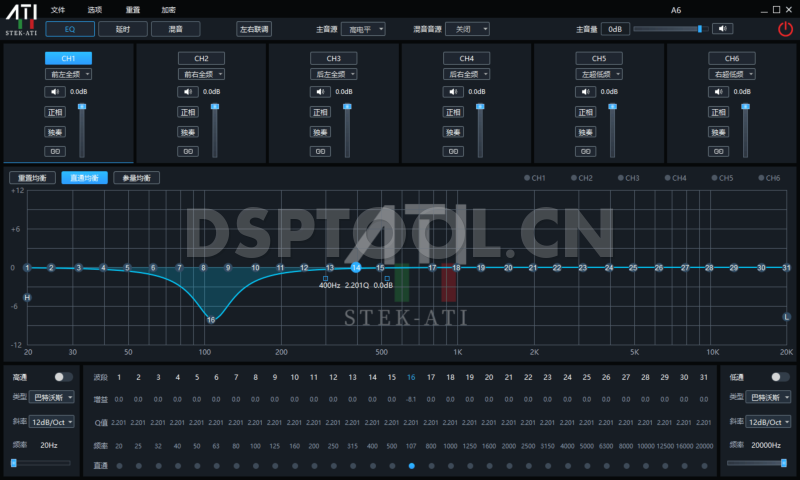Open high-pass 斜率 12dB/Oct dropdown

(52, 422)
